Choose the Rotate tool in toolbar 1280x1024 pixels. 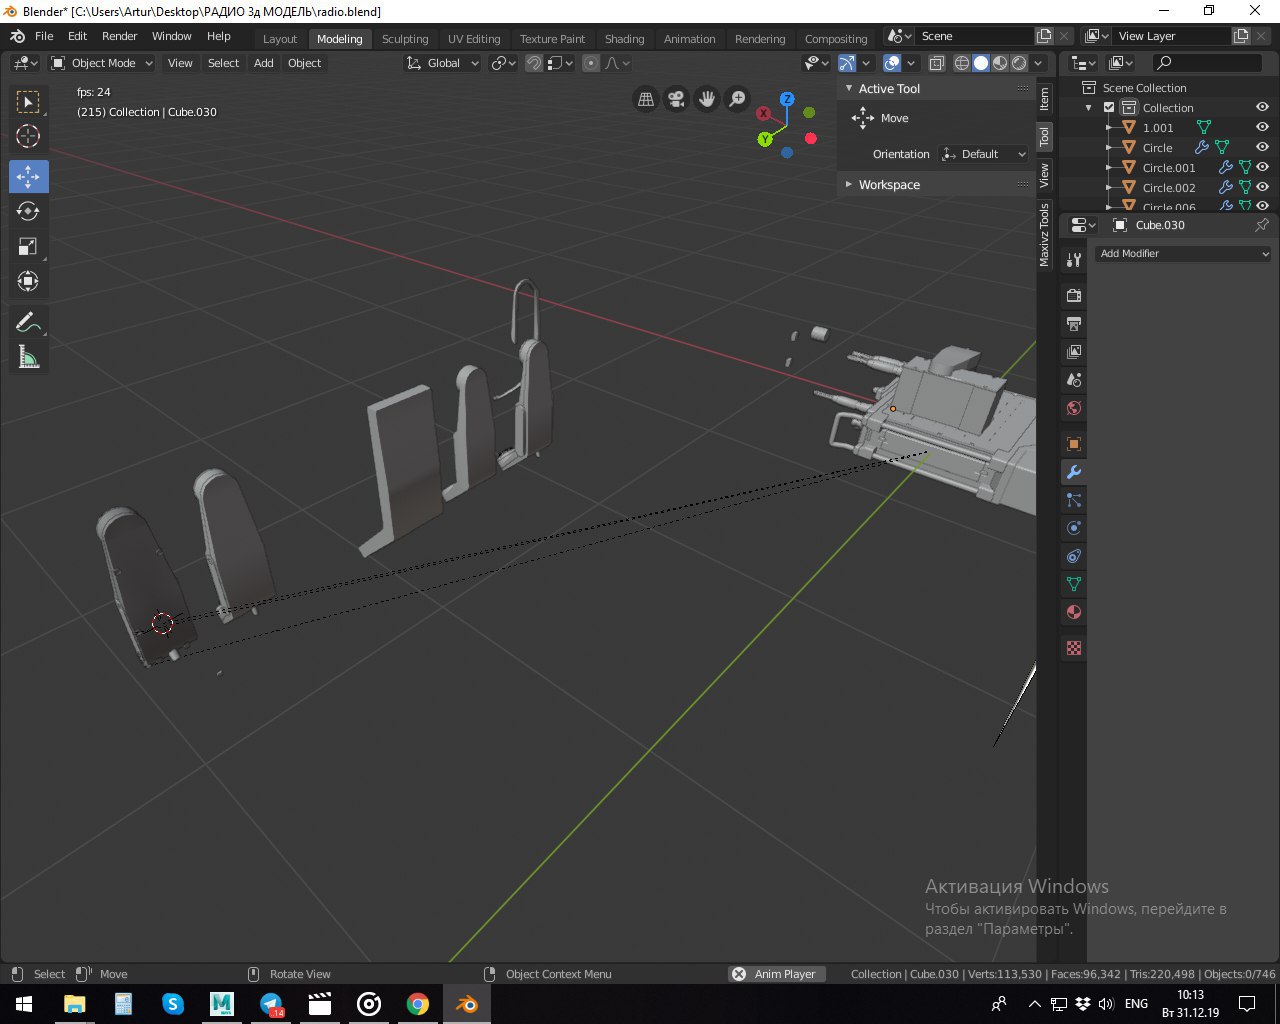(28, 211)
